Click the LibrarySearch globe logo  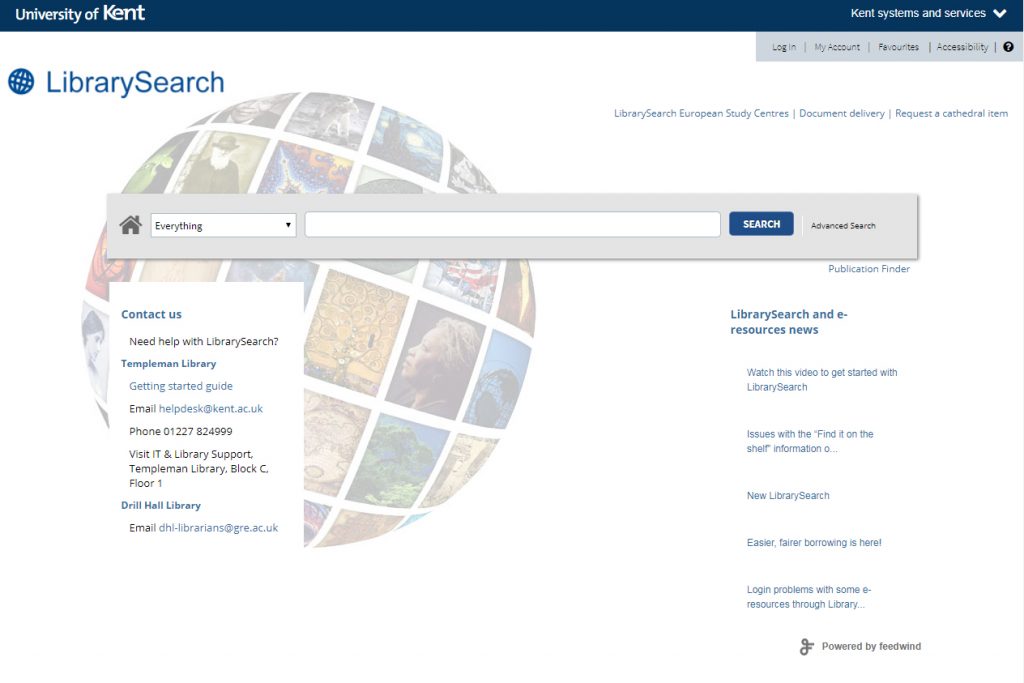point(21,82)
